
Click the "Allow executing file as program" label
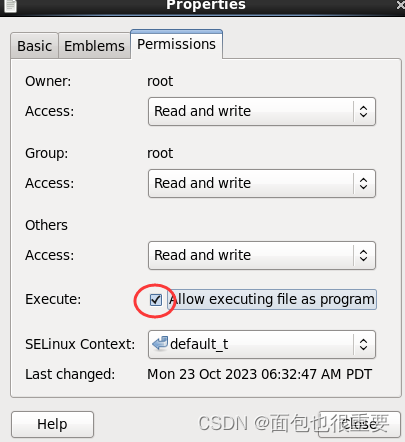click(272, 299)
